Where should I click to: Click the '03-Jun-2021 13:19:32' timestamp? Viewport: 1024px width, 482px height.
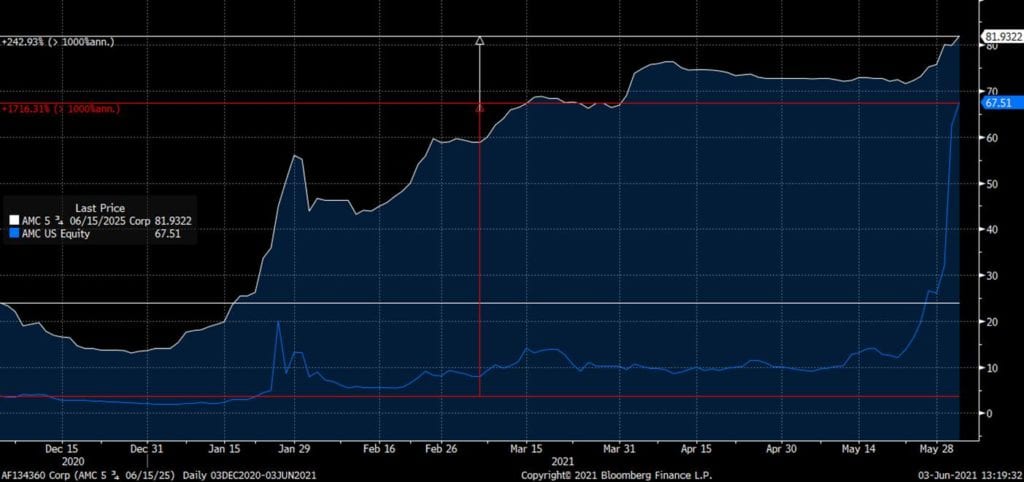[972, 475]
